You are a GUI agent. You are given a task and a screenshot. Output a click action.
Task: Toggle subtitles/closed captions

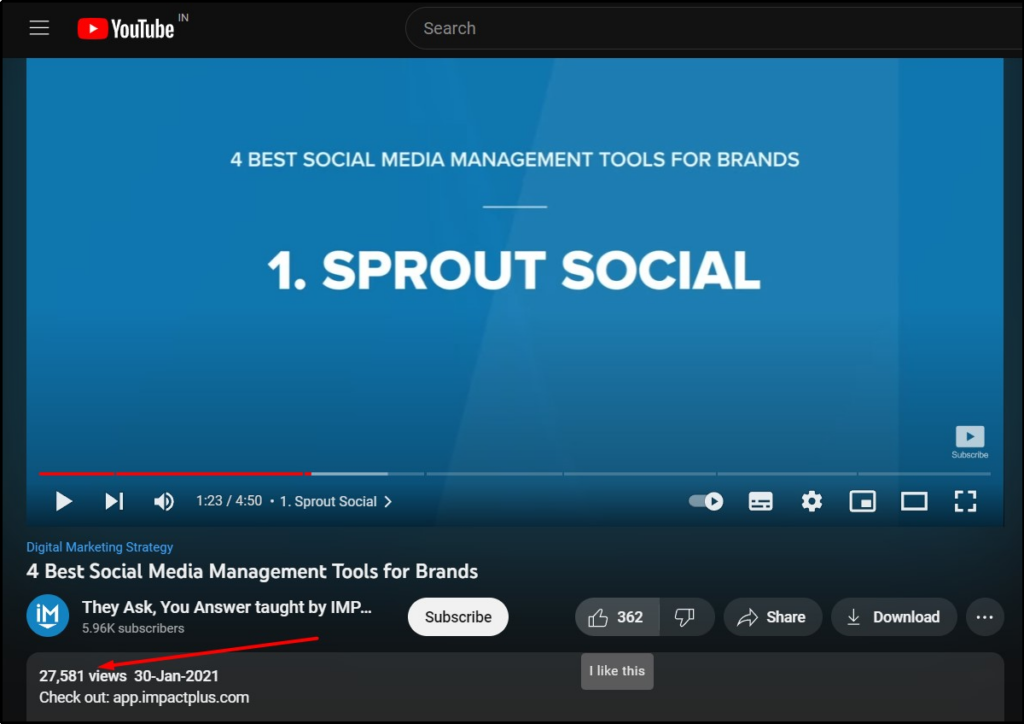[x=761, y=501]
